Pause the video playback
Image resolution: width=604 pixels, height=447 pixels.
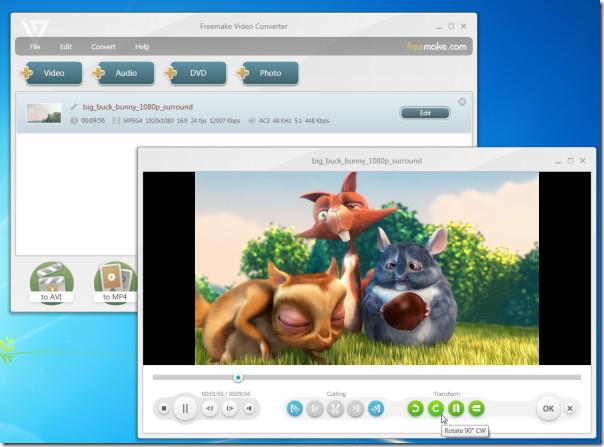(185, 408)
